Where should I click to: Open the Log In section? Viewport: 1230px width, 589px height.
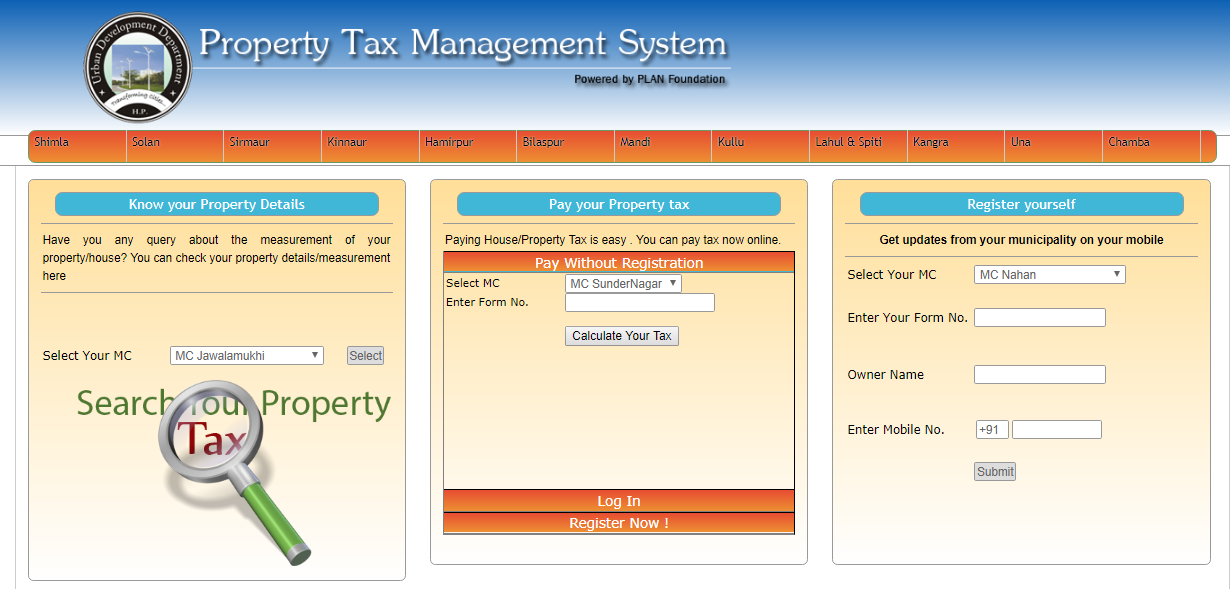pyautogui.click(x=618, y=501)
